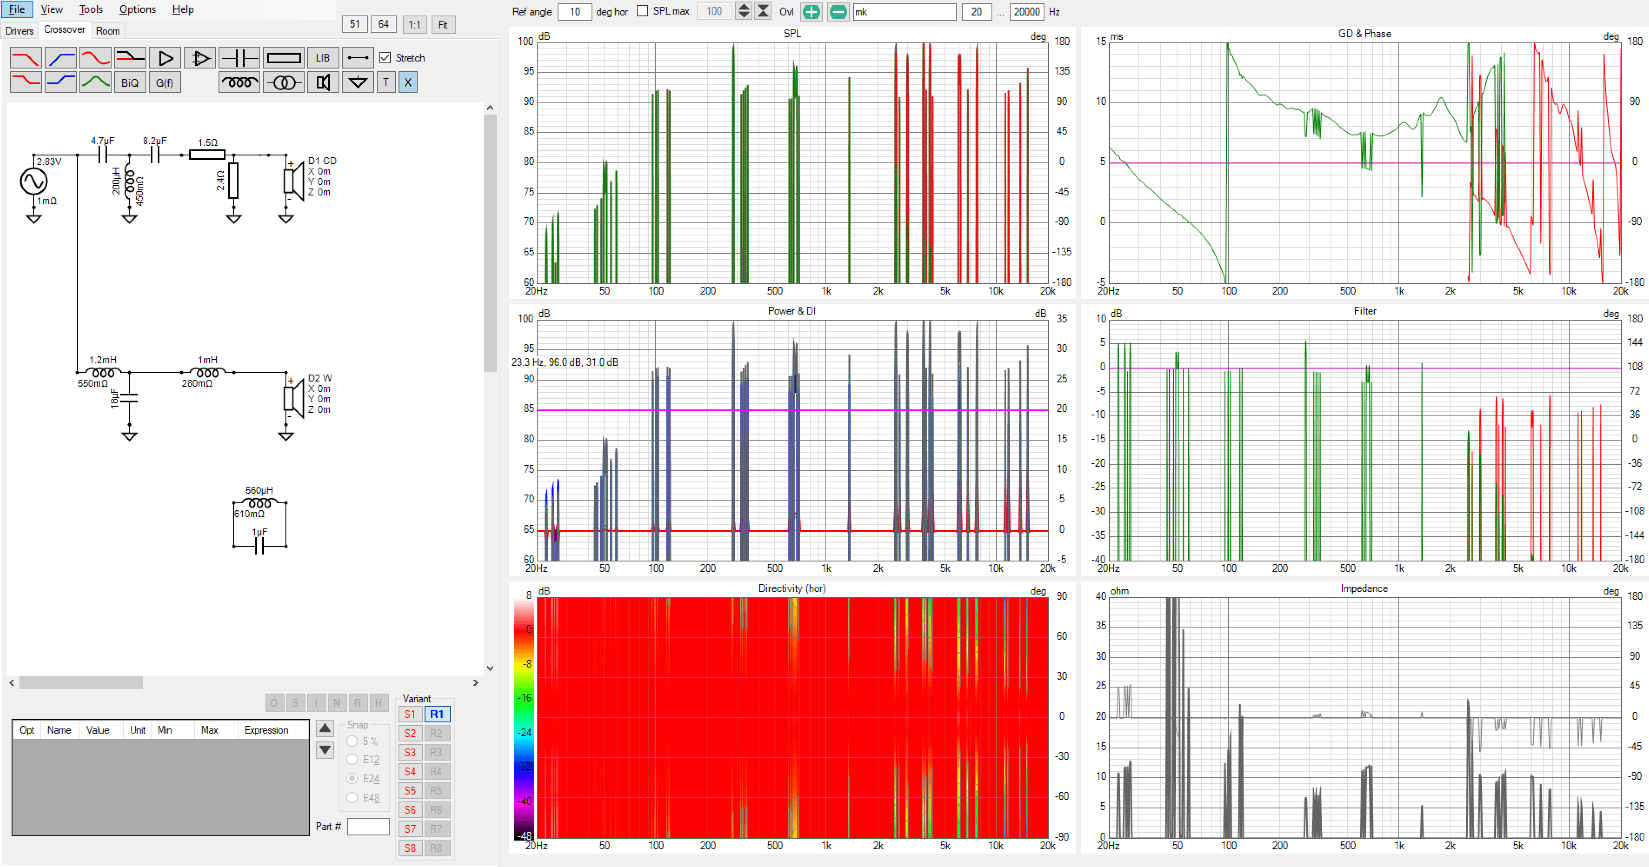1649x867 pixels.
Task: Click the 1:1 zoom button
Action: coord(415,24)
